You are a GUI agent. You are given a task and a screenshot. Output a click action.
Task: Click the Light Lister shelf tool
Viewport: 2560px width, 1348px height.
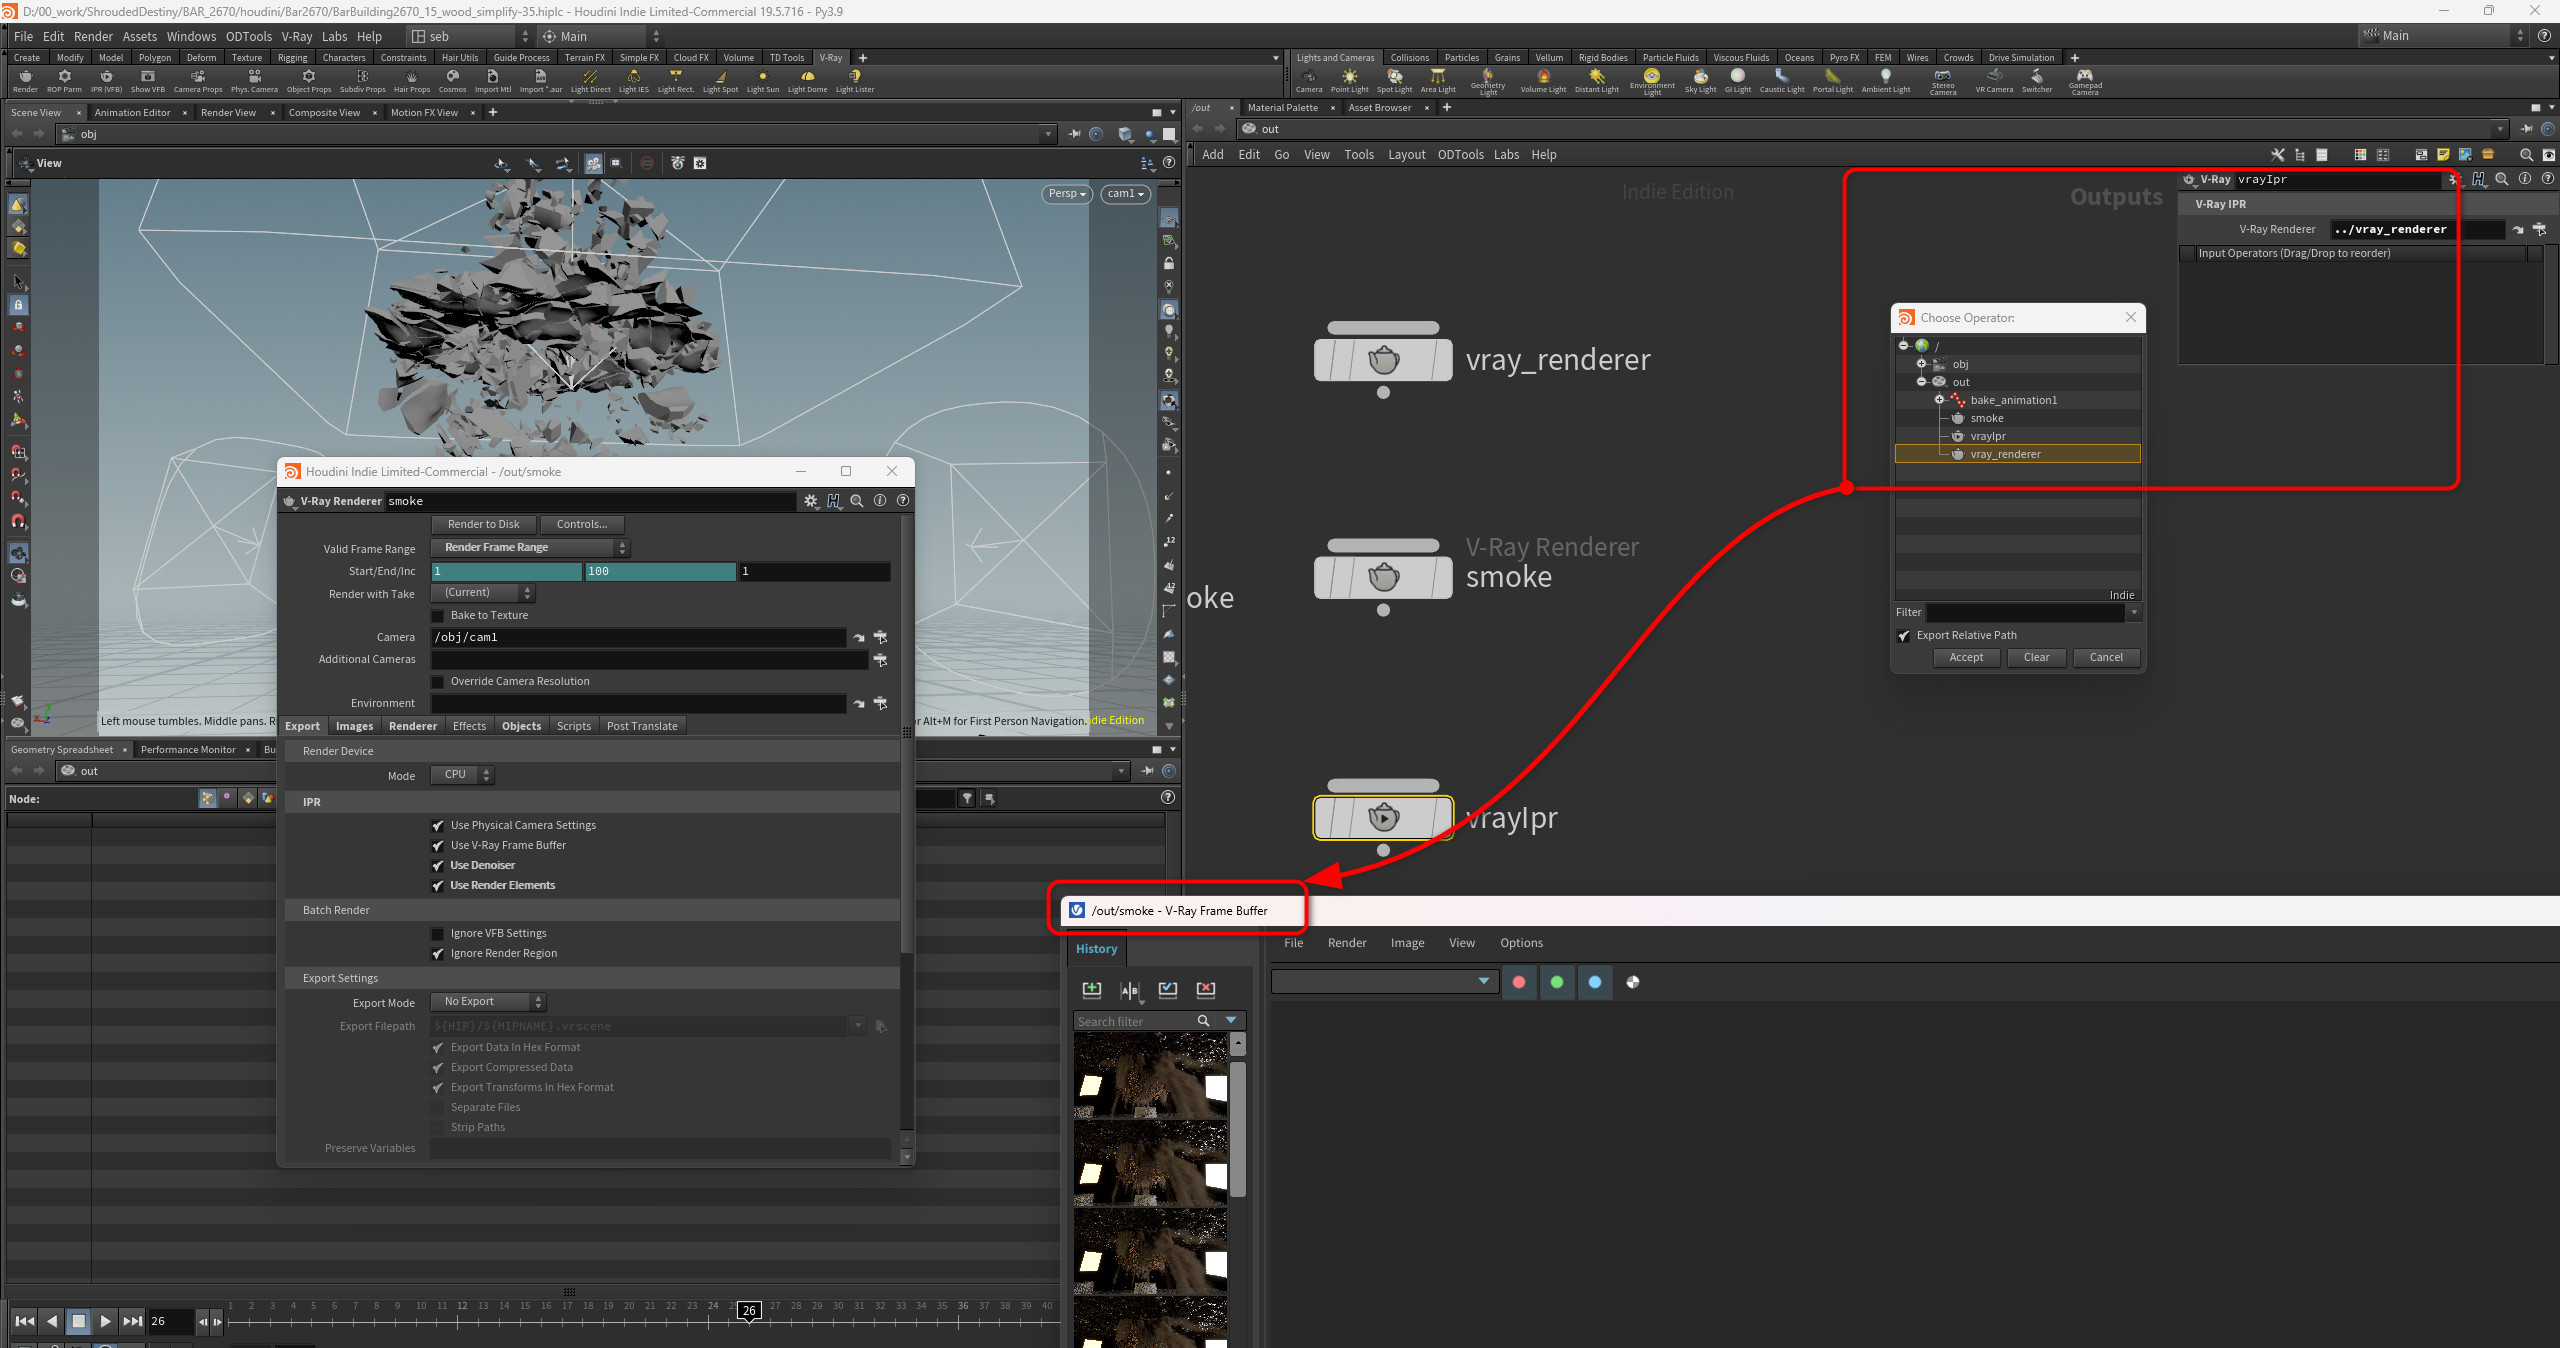click(855, 80)
